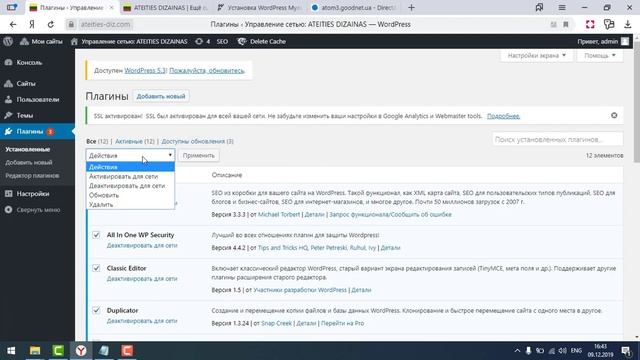
Task: Select Установленные submenu item
Action: 28,149
